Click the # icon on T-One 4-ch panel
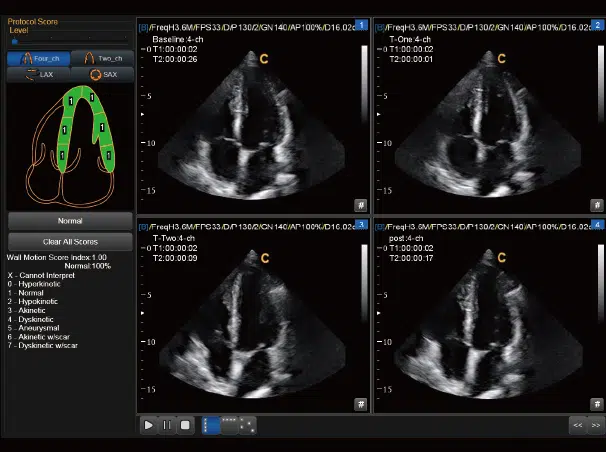The width and height of the screenshot is (606, 452). [x=597, y=204]
